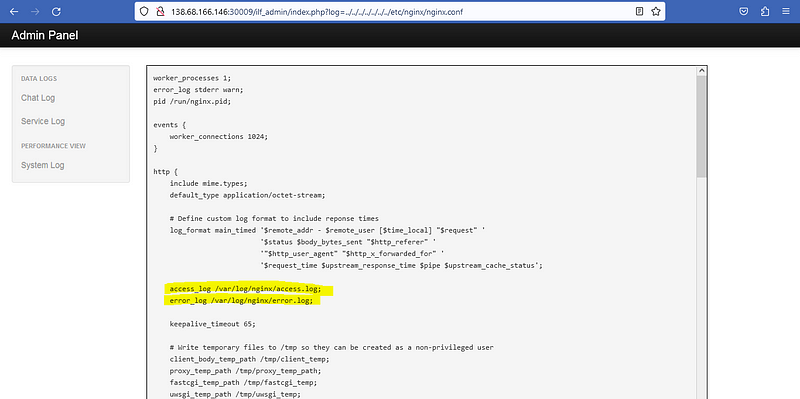Open the tracking protection shield icon
The height and width of the screenshot is (399, 800).
pos(144,11)
